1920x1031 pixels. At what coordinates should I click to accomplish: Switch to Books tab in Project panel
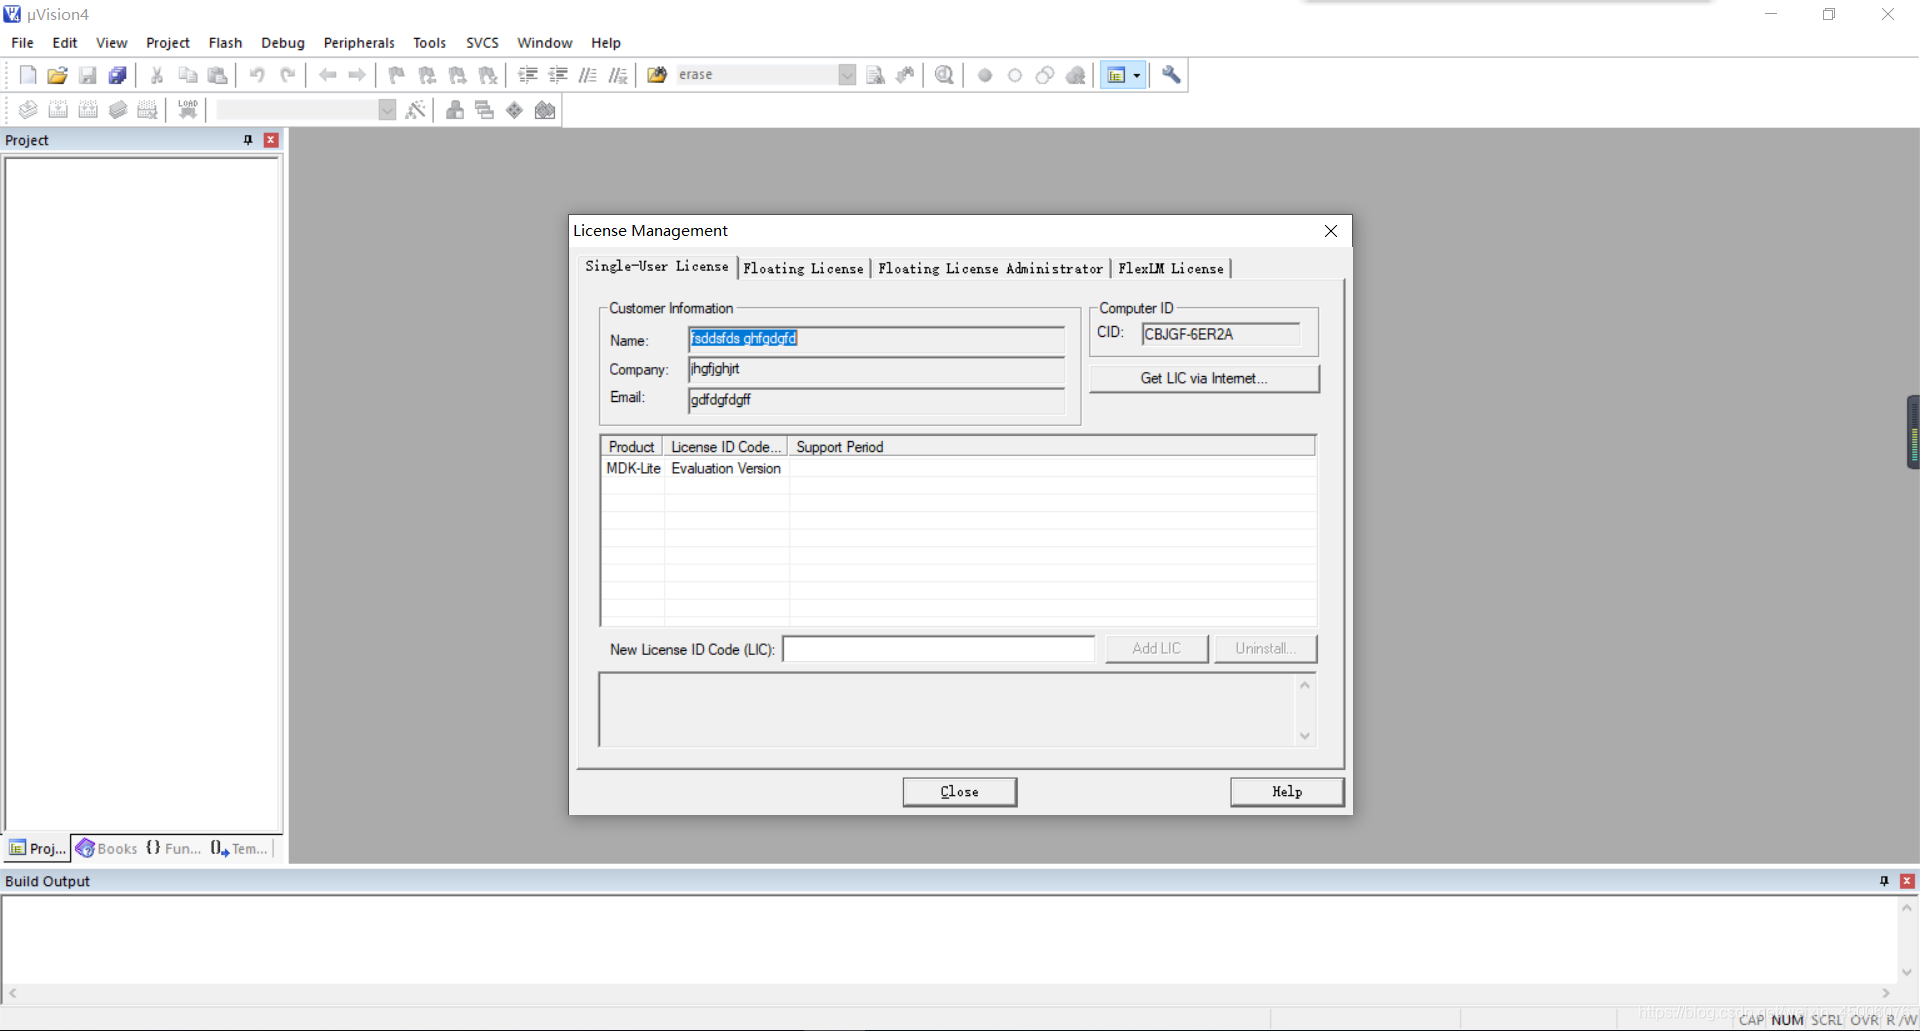coord(107,848)
